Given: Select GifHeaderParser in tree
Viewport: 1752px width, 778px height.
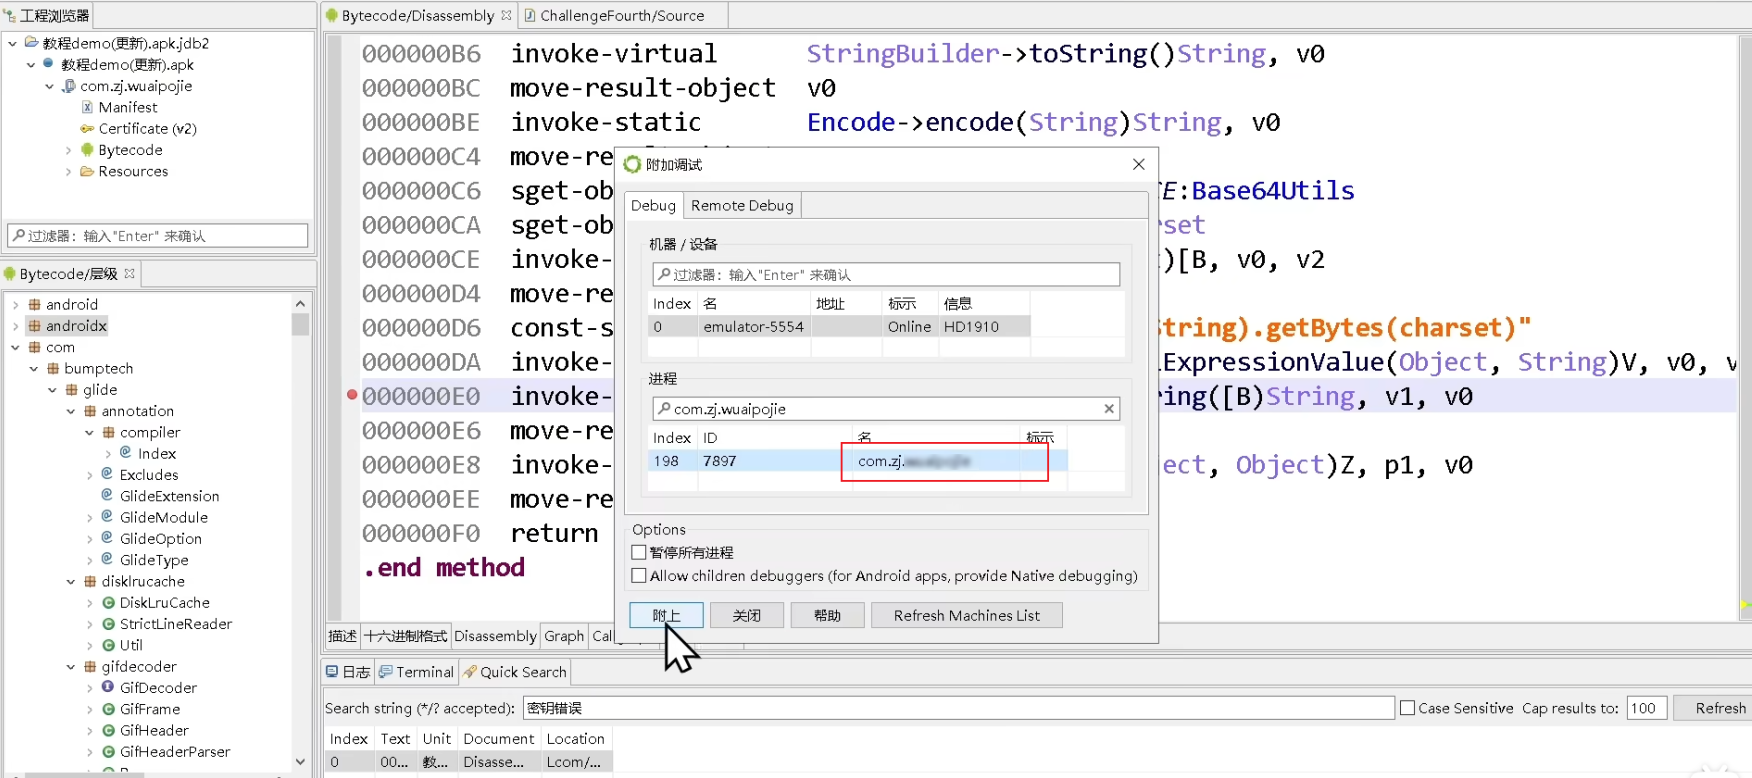Looking at the screenshot, I should [x=175, y=752].
